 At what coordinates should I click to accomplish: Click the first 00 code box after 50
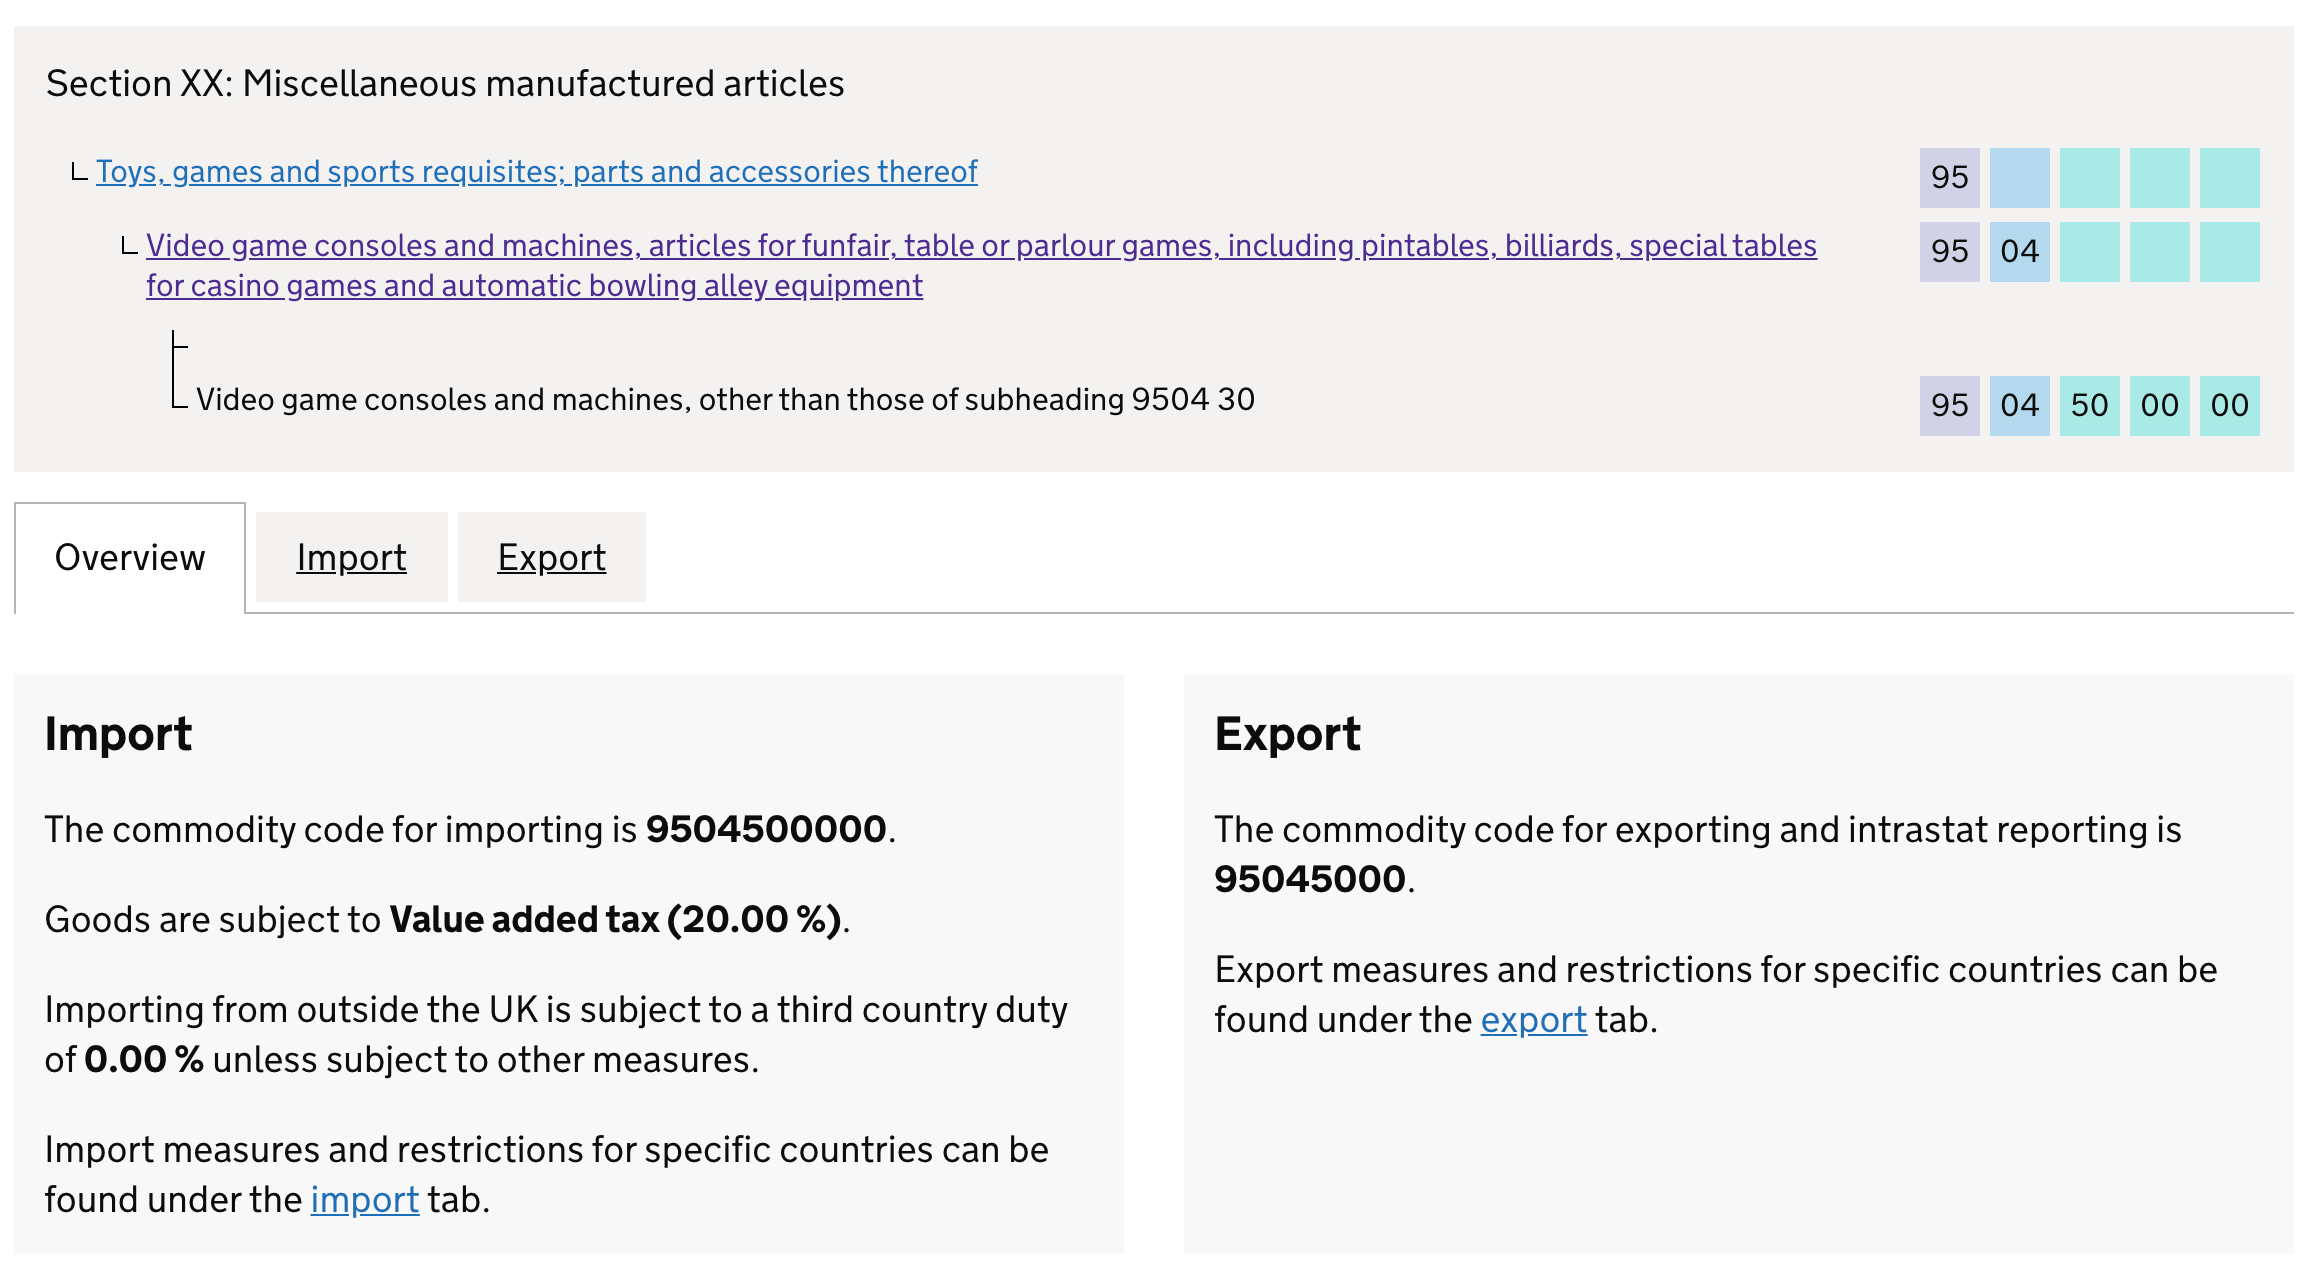(2160, 405)
